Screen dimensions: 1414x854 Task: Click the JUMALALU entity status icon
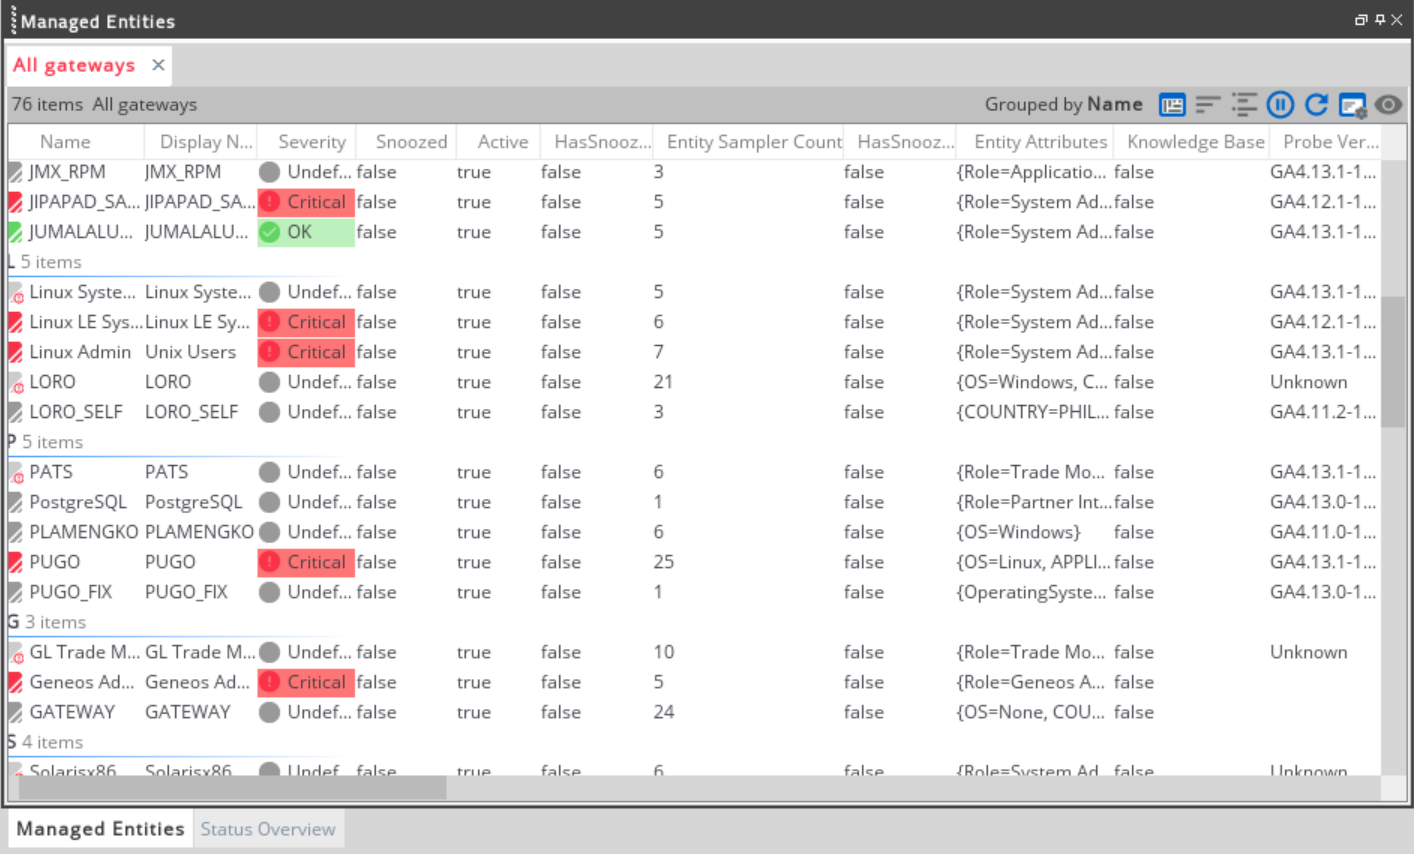pos(15,232)
